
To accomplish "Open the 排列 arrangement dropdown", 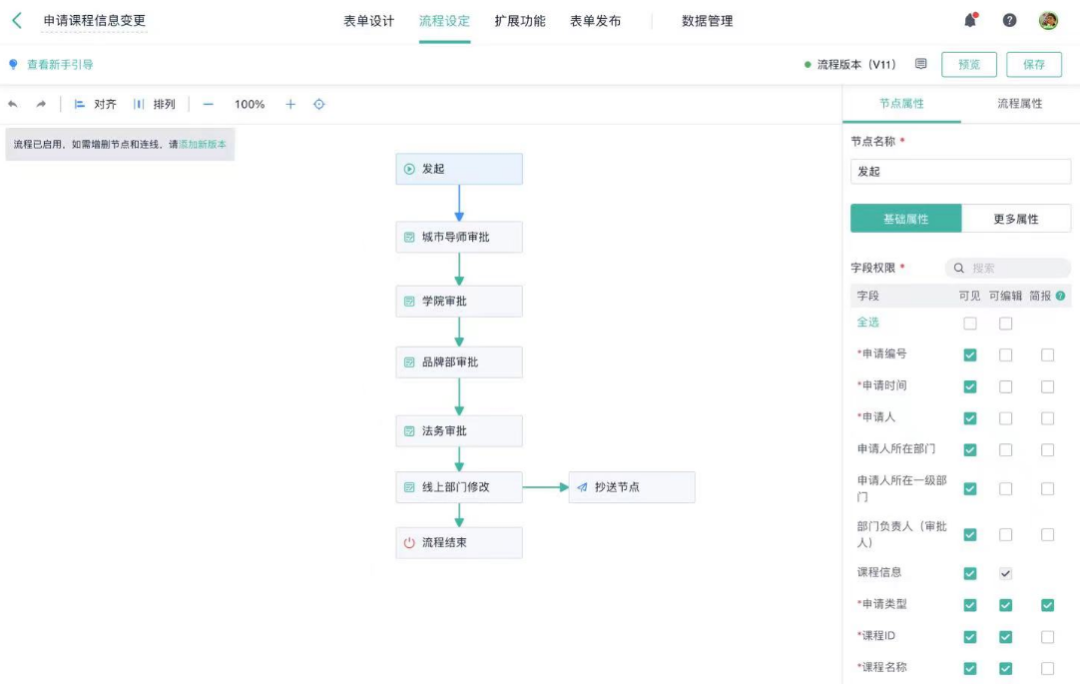I will (155, 104).
